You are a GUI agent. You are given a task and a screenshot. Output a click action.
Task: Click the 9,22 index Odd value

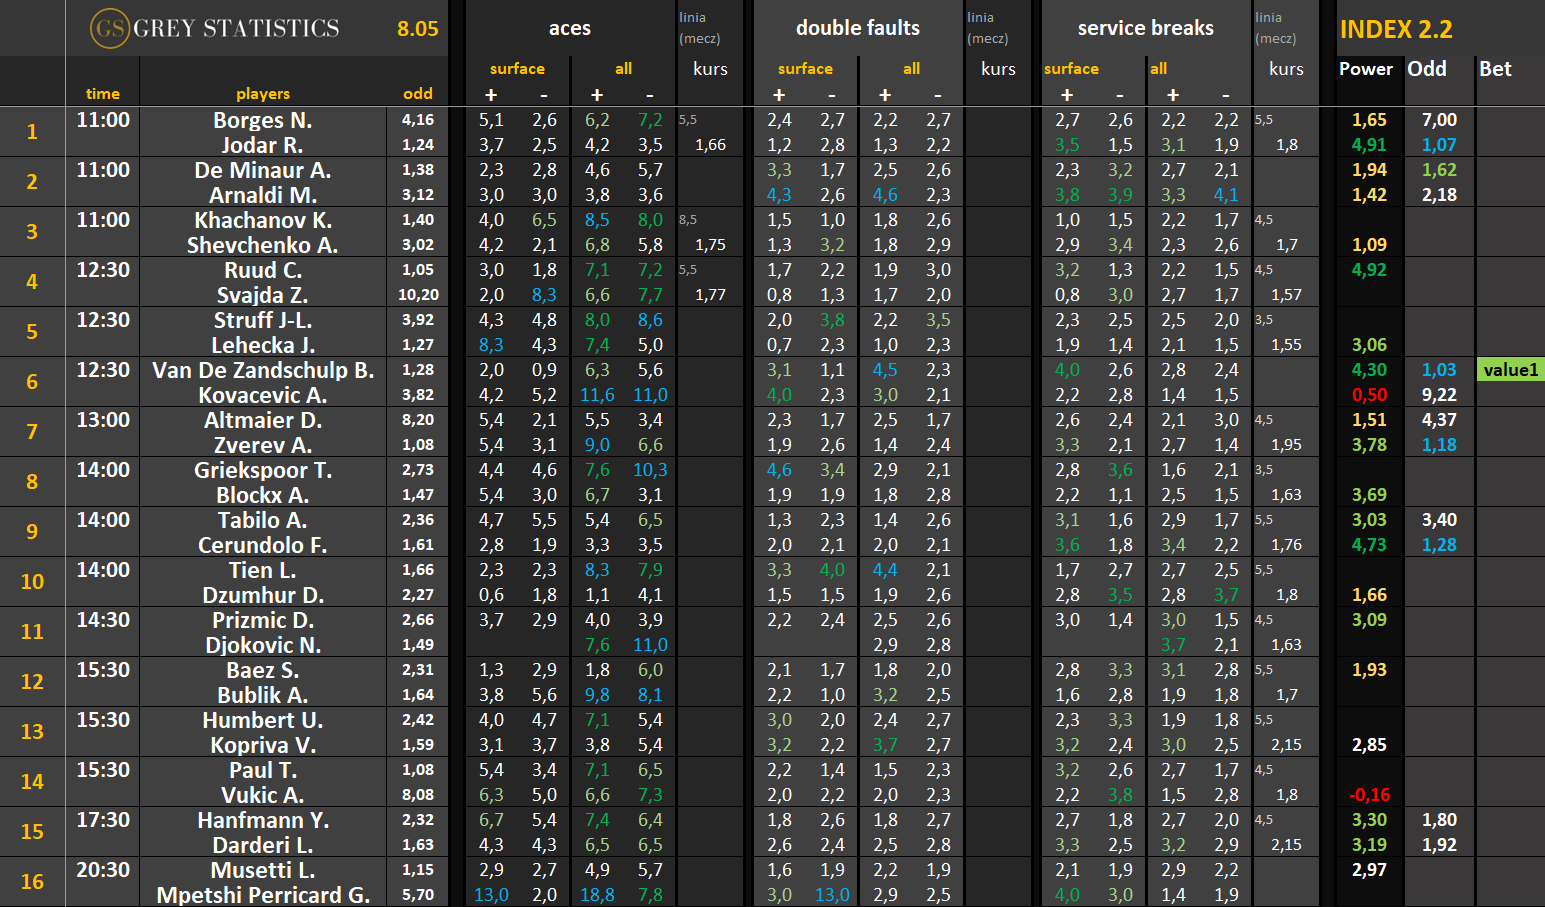pos(1439,395)
